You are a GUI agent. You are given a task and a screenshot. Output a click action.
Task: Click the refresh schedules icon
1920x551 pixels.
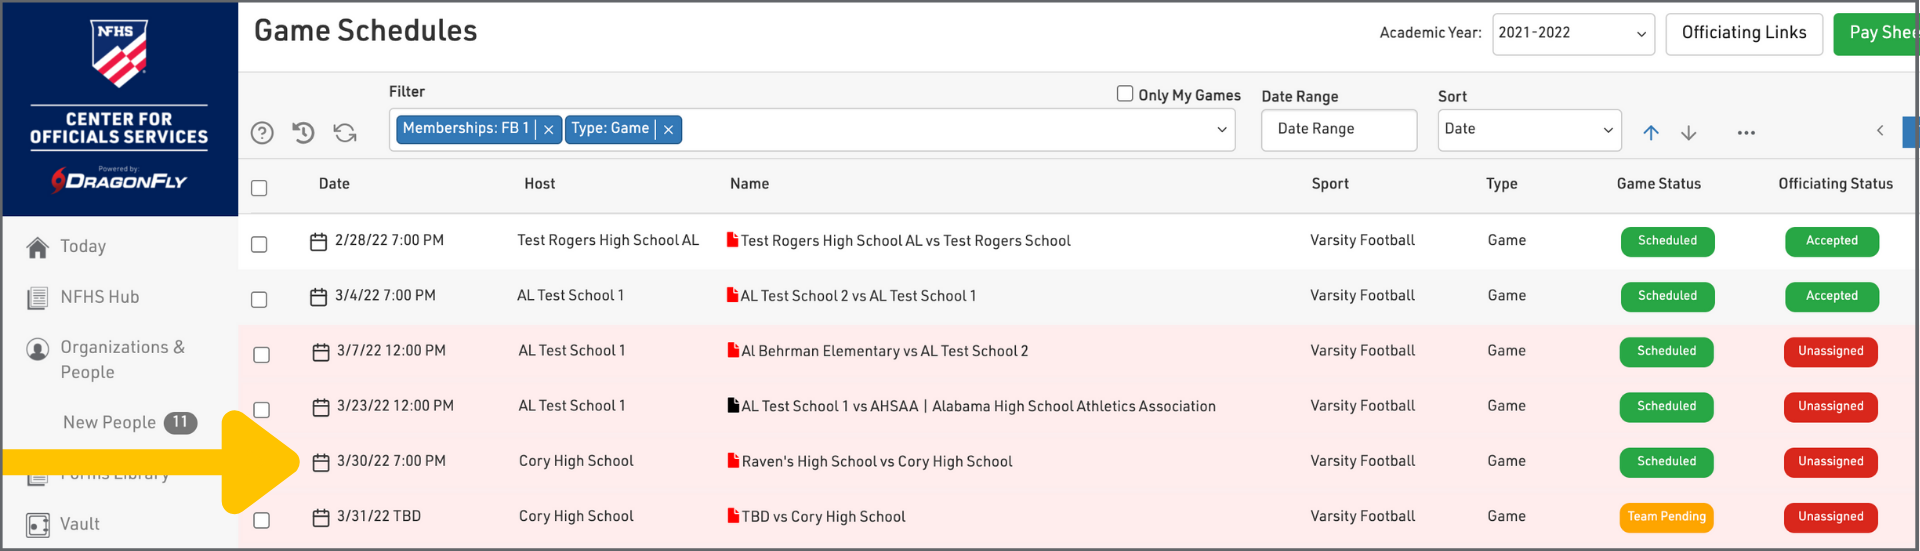click(345, 133)
